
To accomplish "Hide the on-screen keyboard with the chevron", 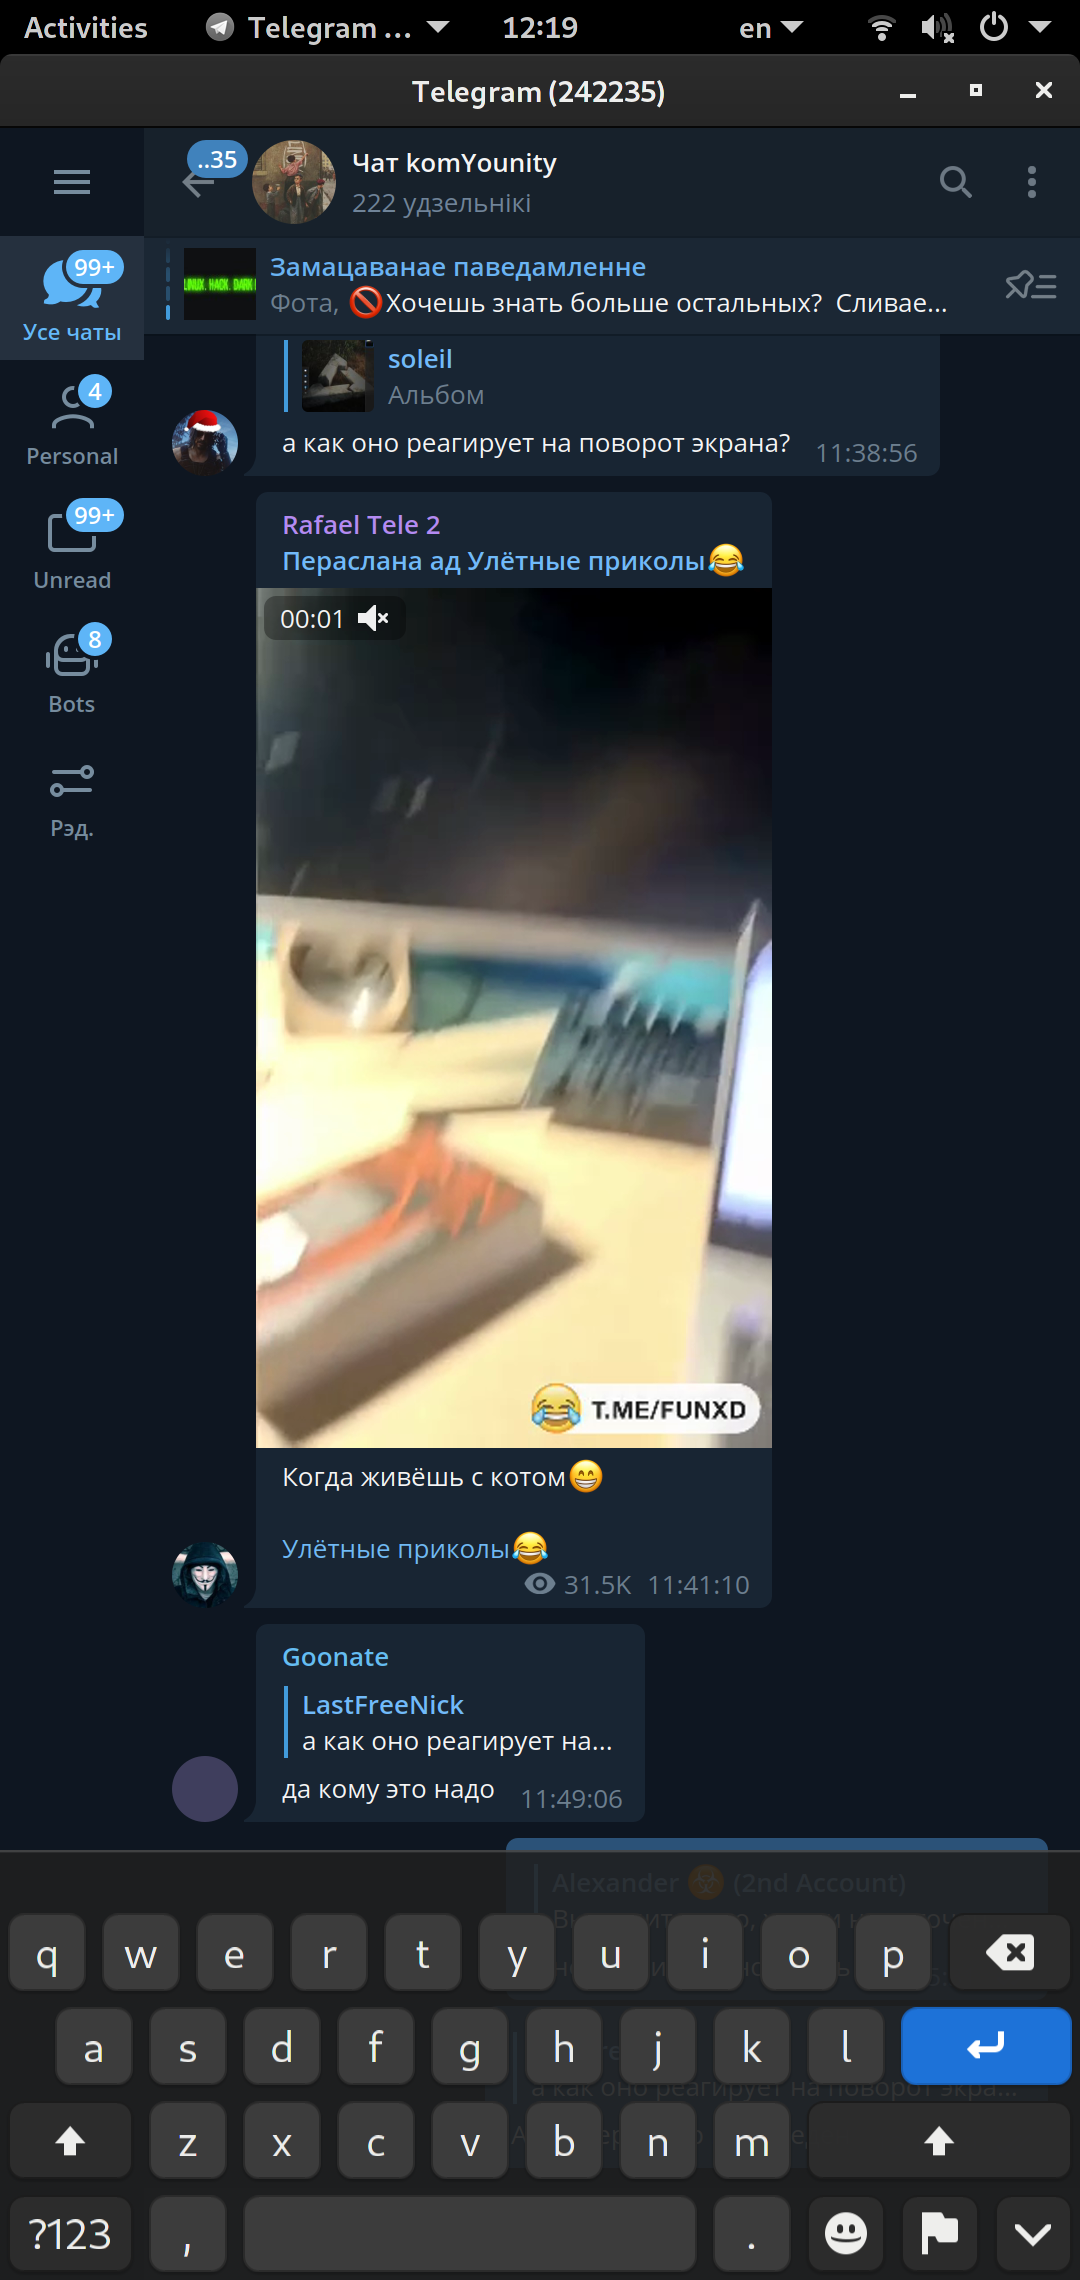I will (1033, 2233).
